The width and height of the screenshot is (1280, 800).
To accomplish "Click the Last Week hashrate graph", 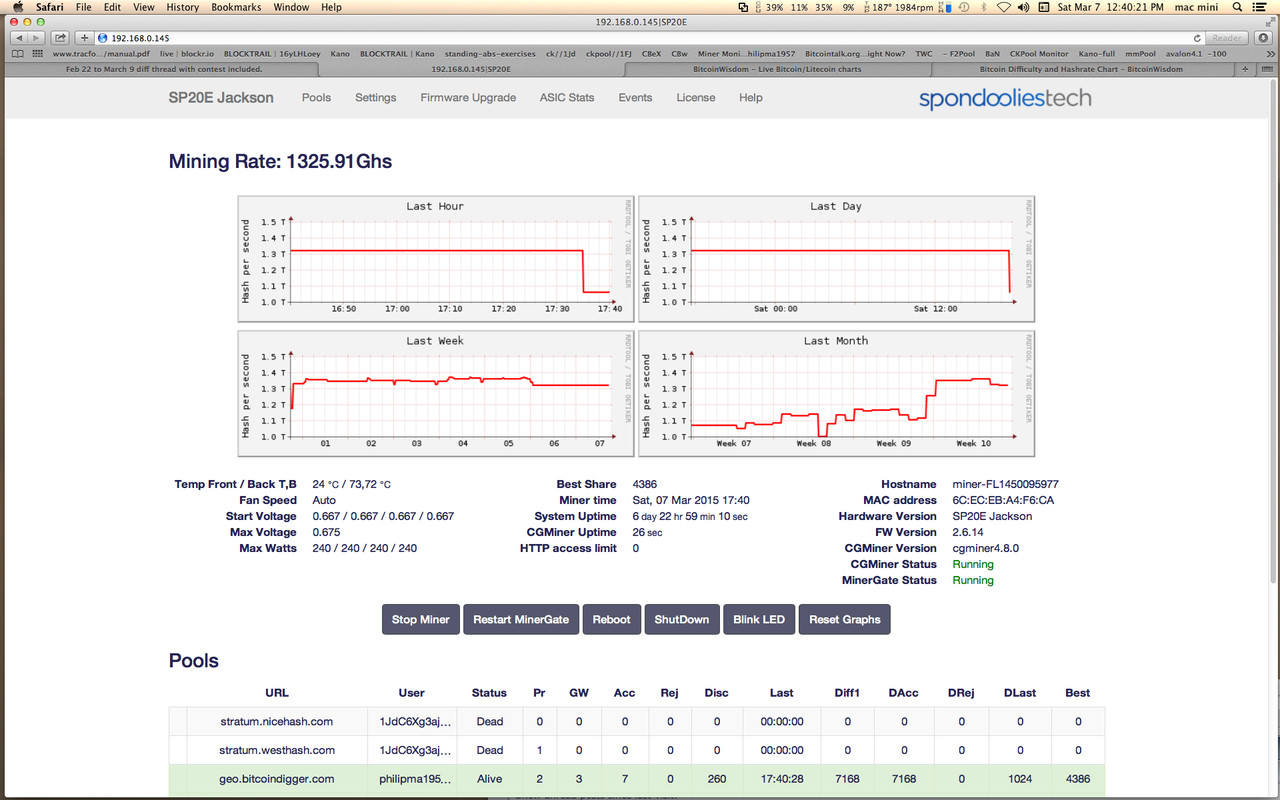I will tap(436, 393).
